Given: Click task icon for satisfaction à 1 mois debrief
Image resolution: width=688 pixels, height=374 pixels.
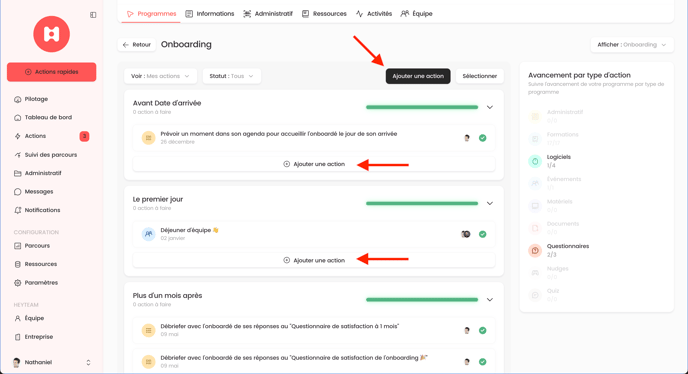Looking at the screenshot, I should point(148,331).
